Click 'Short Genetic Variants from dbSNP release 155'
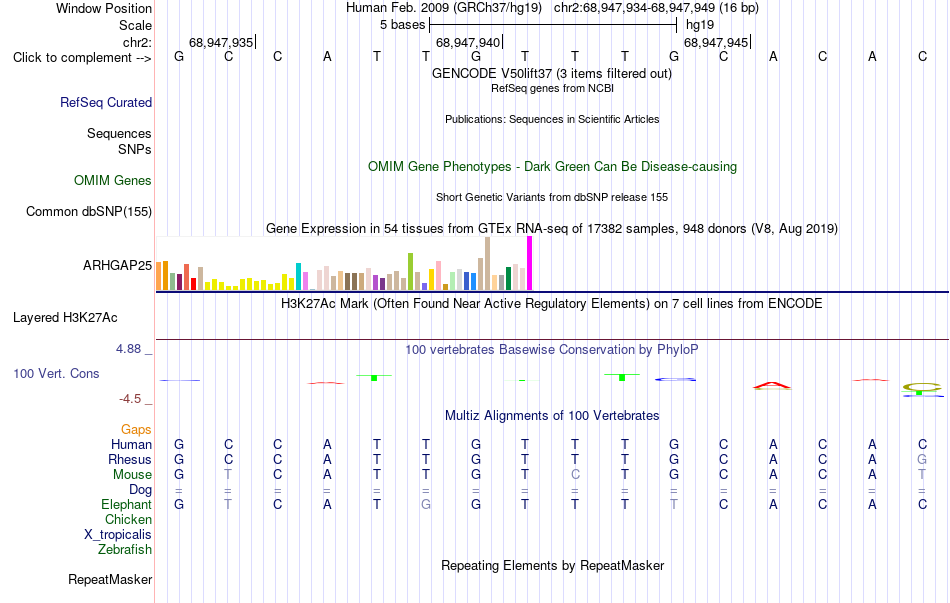 pyautogui.click(x=552, y=198)
